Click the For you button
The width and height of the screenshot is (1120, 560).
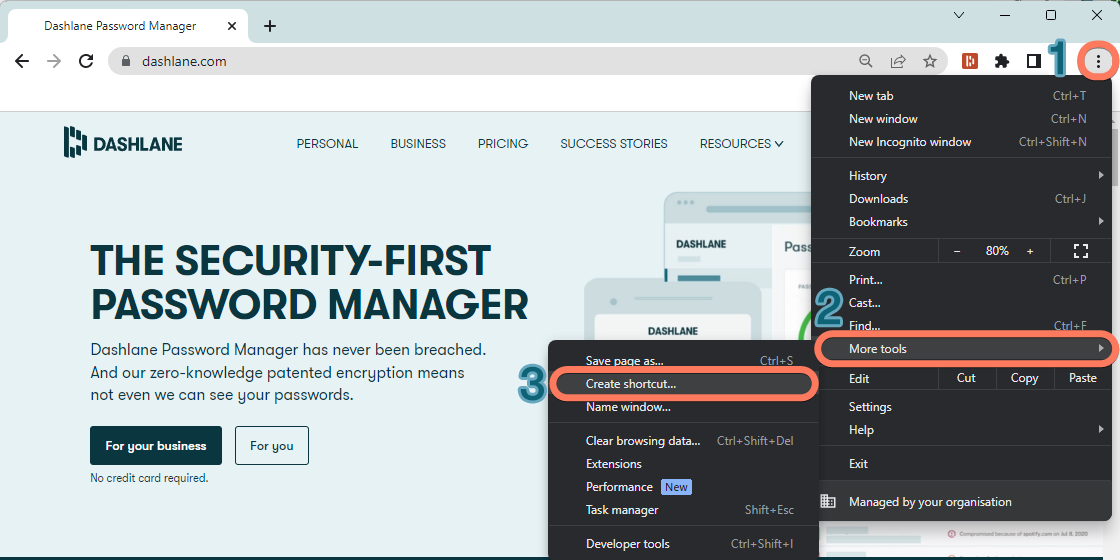[x=271, y=446]
